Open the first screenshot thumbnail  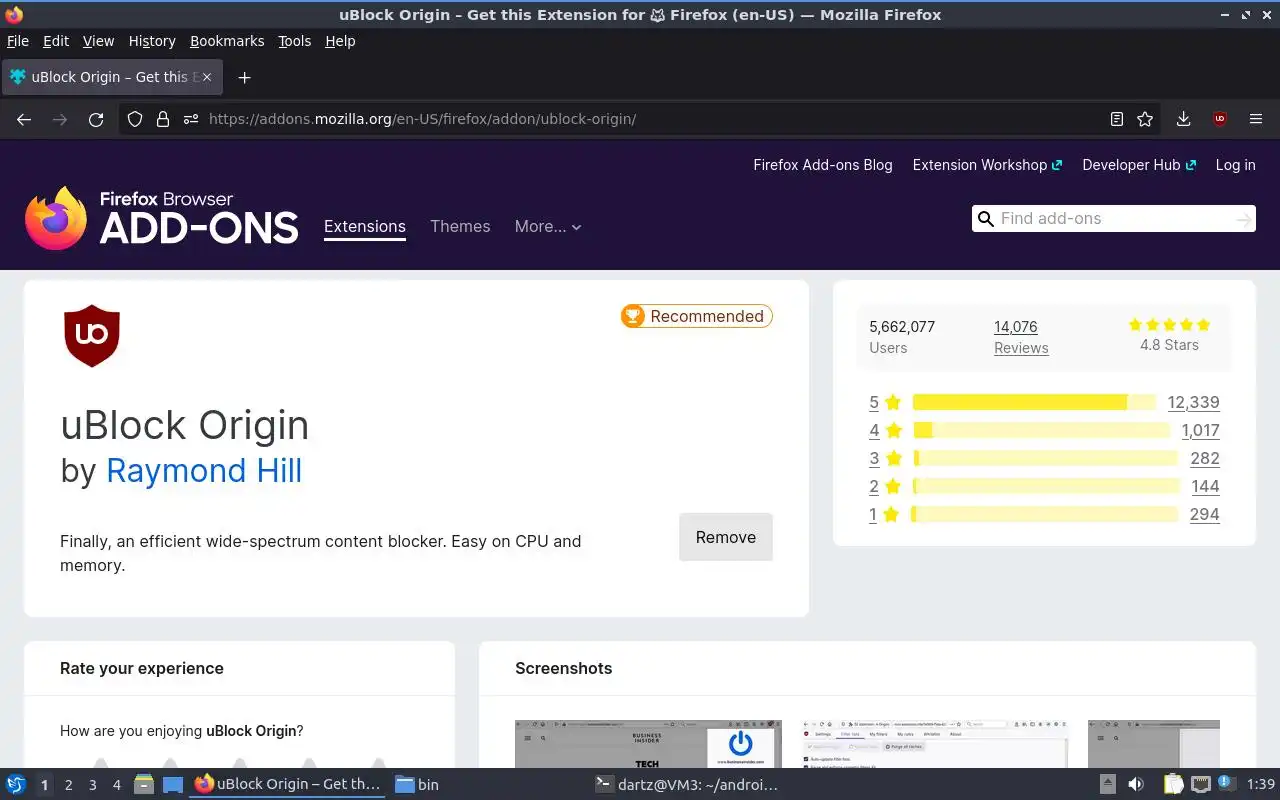648,744
